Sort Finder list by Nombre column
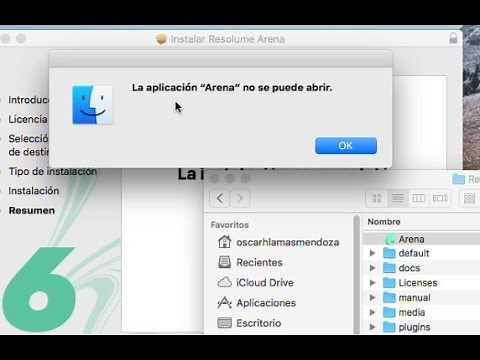 pos(384,222)
